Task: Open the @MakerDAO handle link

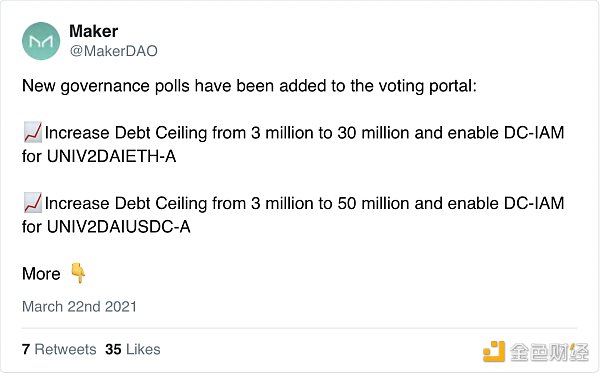Action: tap(114, 51)
